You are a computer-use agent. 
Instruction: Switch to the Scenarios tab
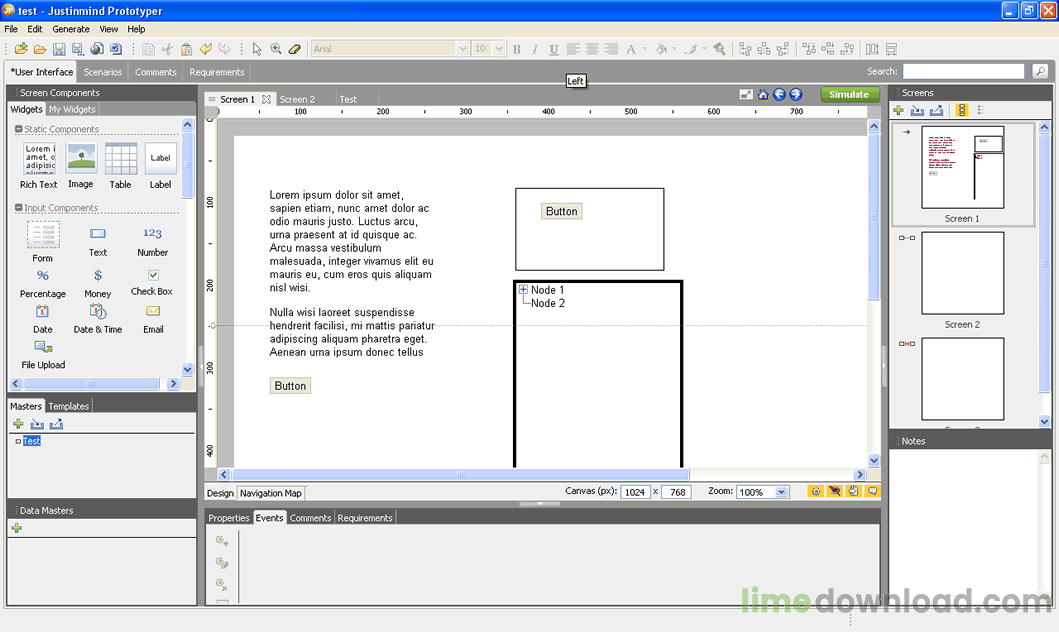[103, 72]
